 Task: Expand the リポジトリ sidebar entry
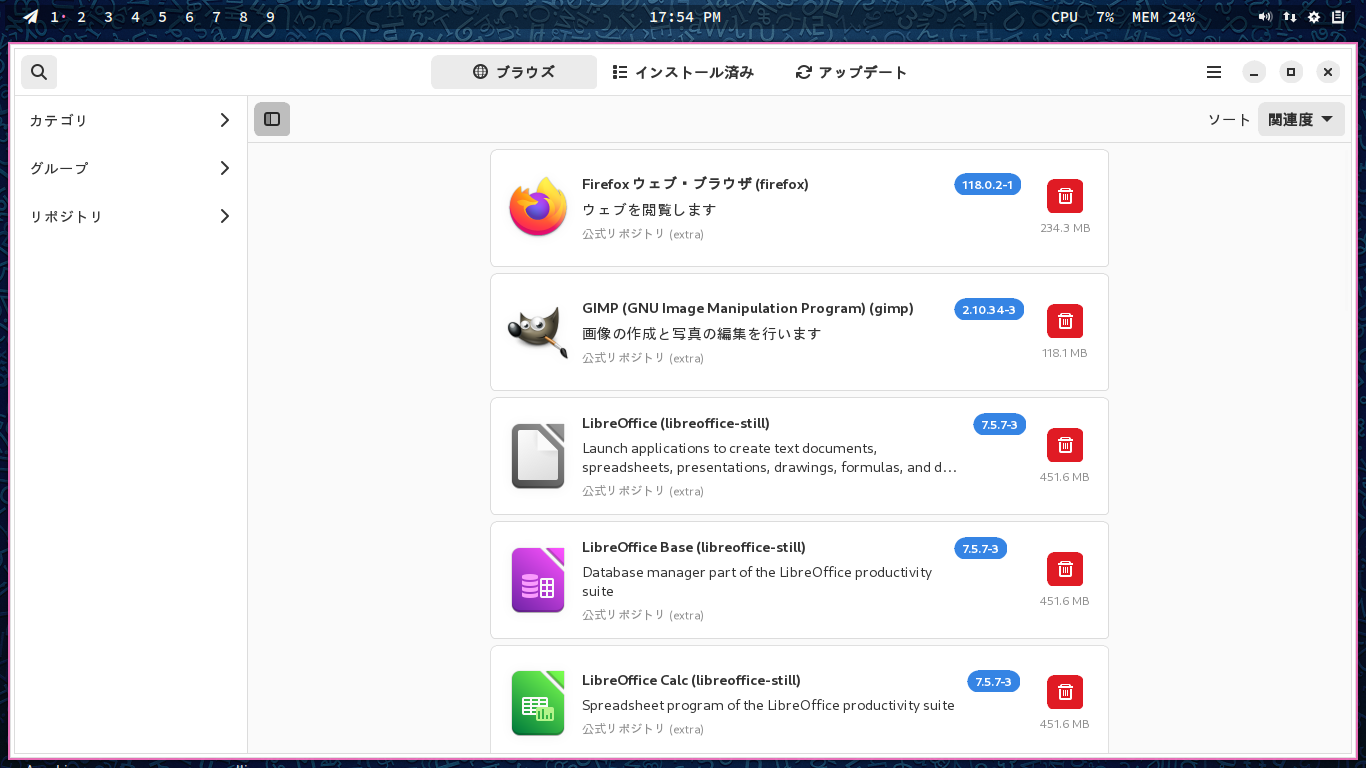131,216
